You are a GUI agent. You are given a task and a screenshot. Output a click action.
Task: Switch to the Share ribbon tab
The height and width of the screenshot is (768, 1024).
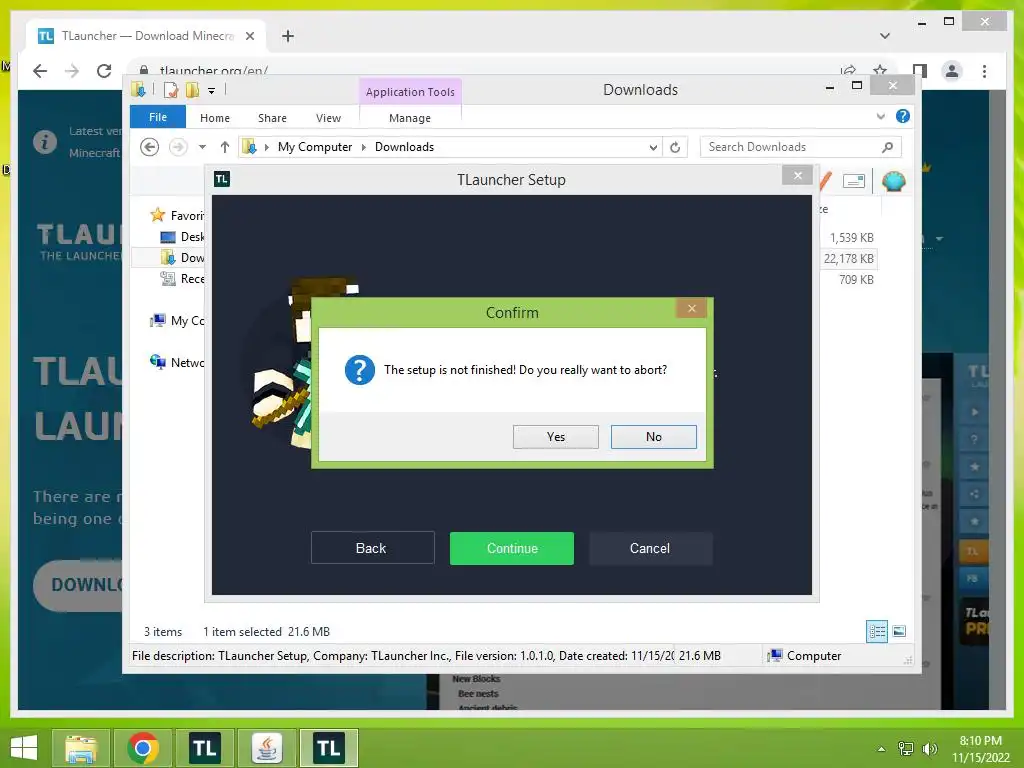[272, 118]
